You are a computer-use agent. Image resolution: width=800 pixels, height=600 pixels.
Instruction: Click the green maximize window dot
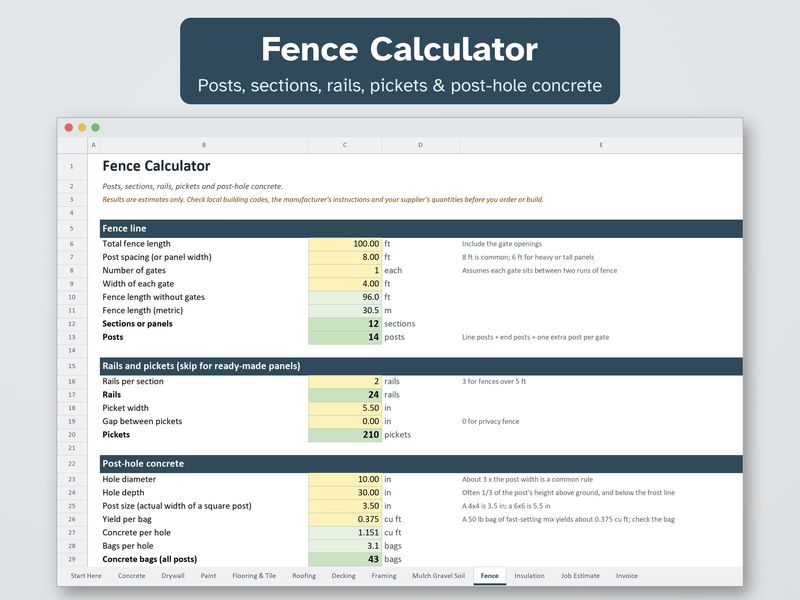tap(95, 128)
